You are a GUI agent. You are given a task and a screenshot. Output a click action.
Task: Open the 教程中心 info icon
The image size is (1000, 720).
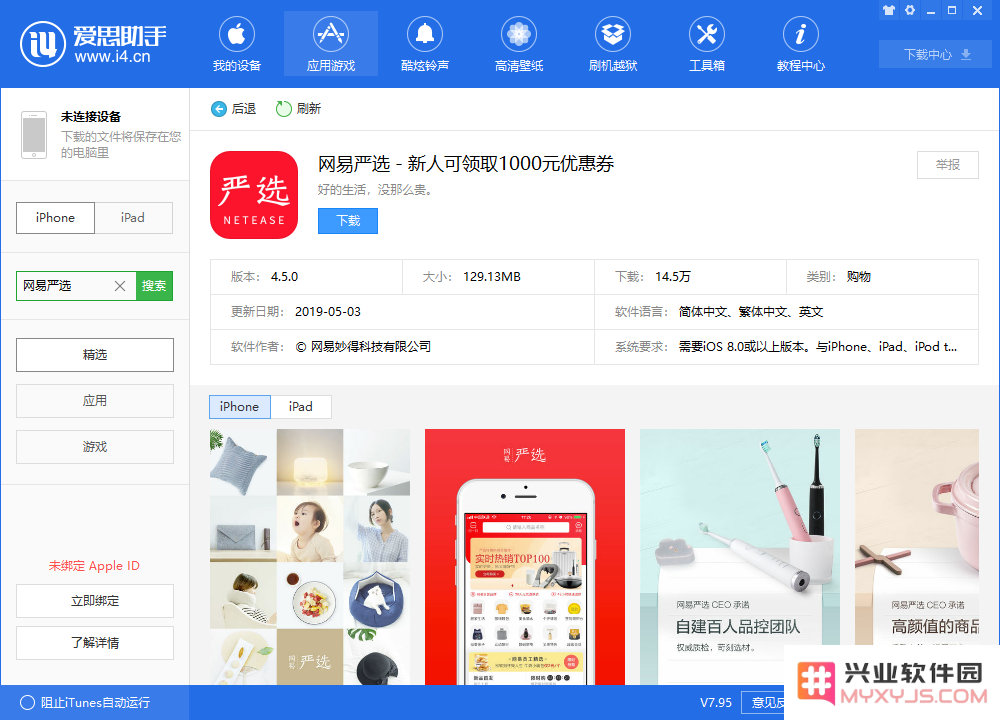[x=800, y=34]
